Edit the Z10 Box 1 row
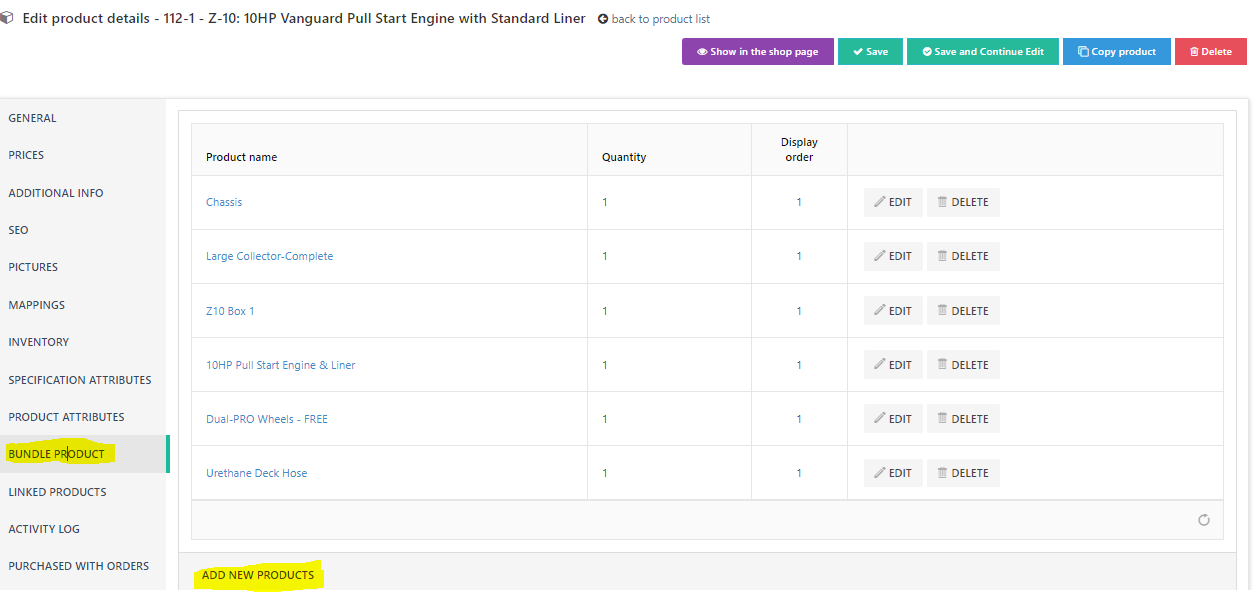Viewport: 1254px width, 593px height. [893, 311]
